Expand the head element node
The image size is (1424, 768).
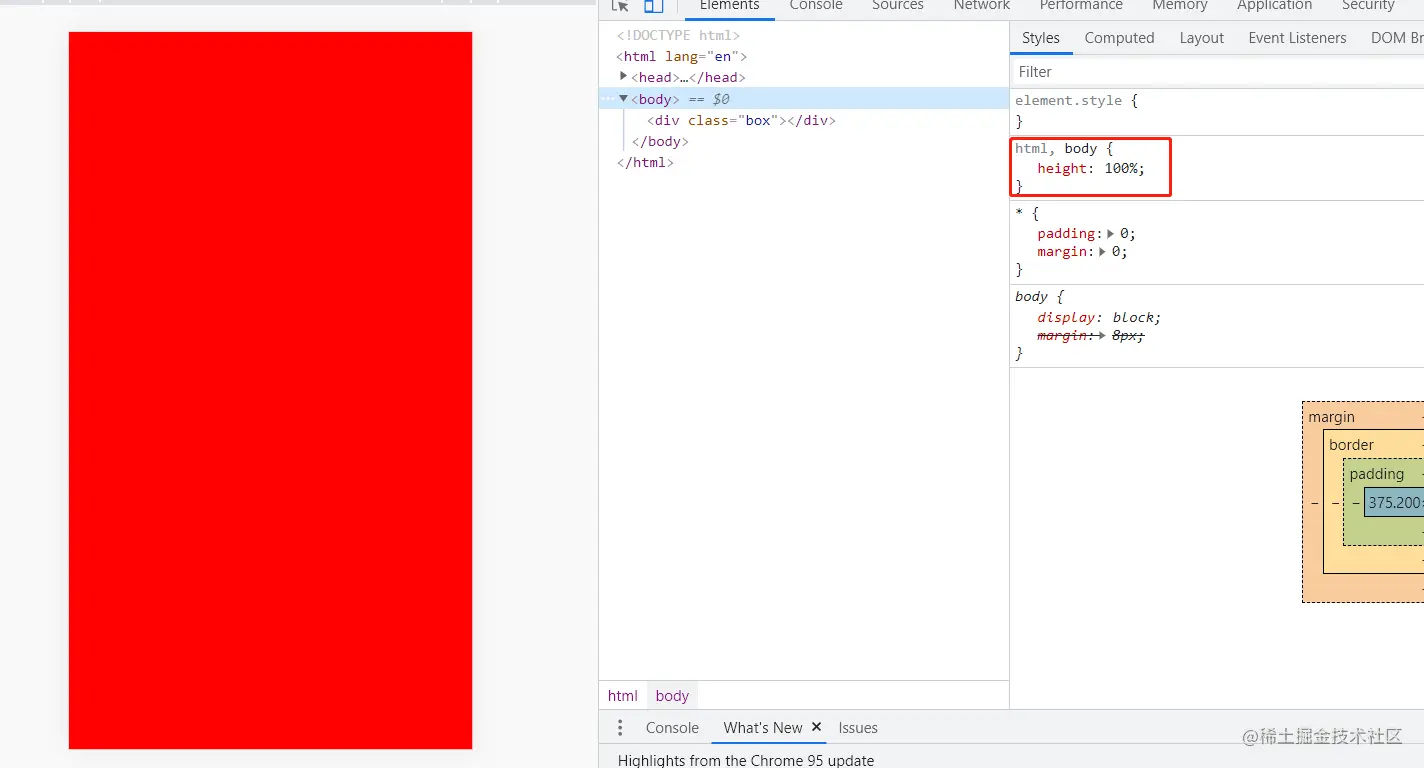pos(624,77)
